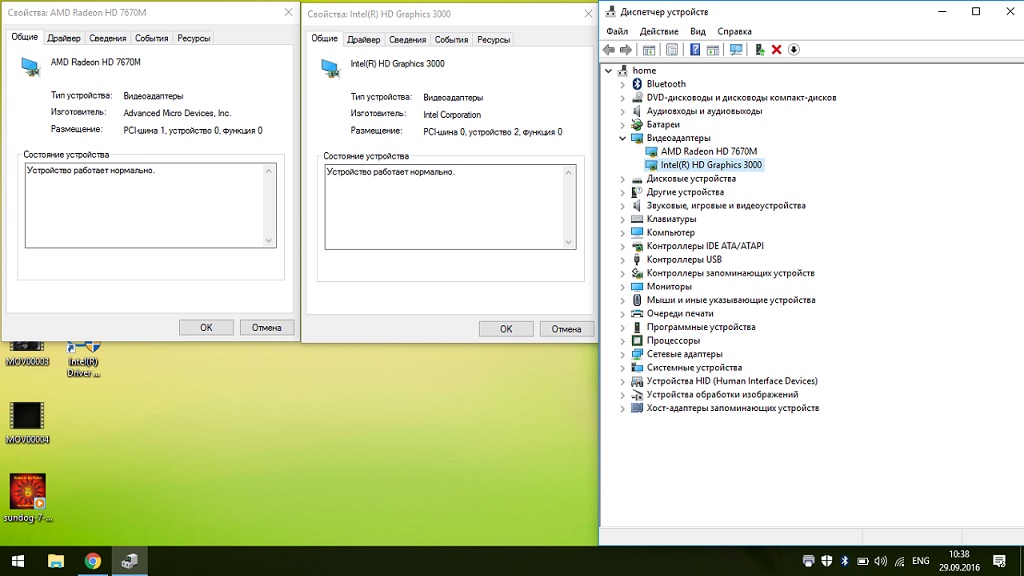Open Ресурсы tab in Intel HD Graphics properties
This screenshot has width=1024, height=576.
click(494, 40)
